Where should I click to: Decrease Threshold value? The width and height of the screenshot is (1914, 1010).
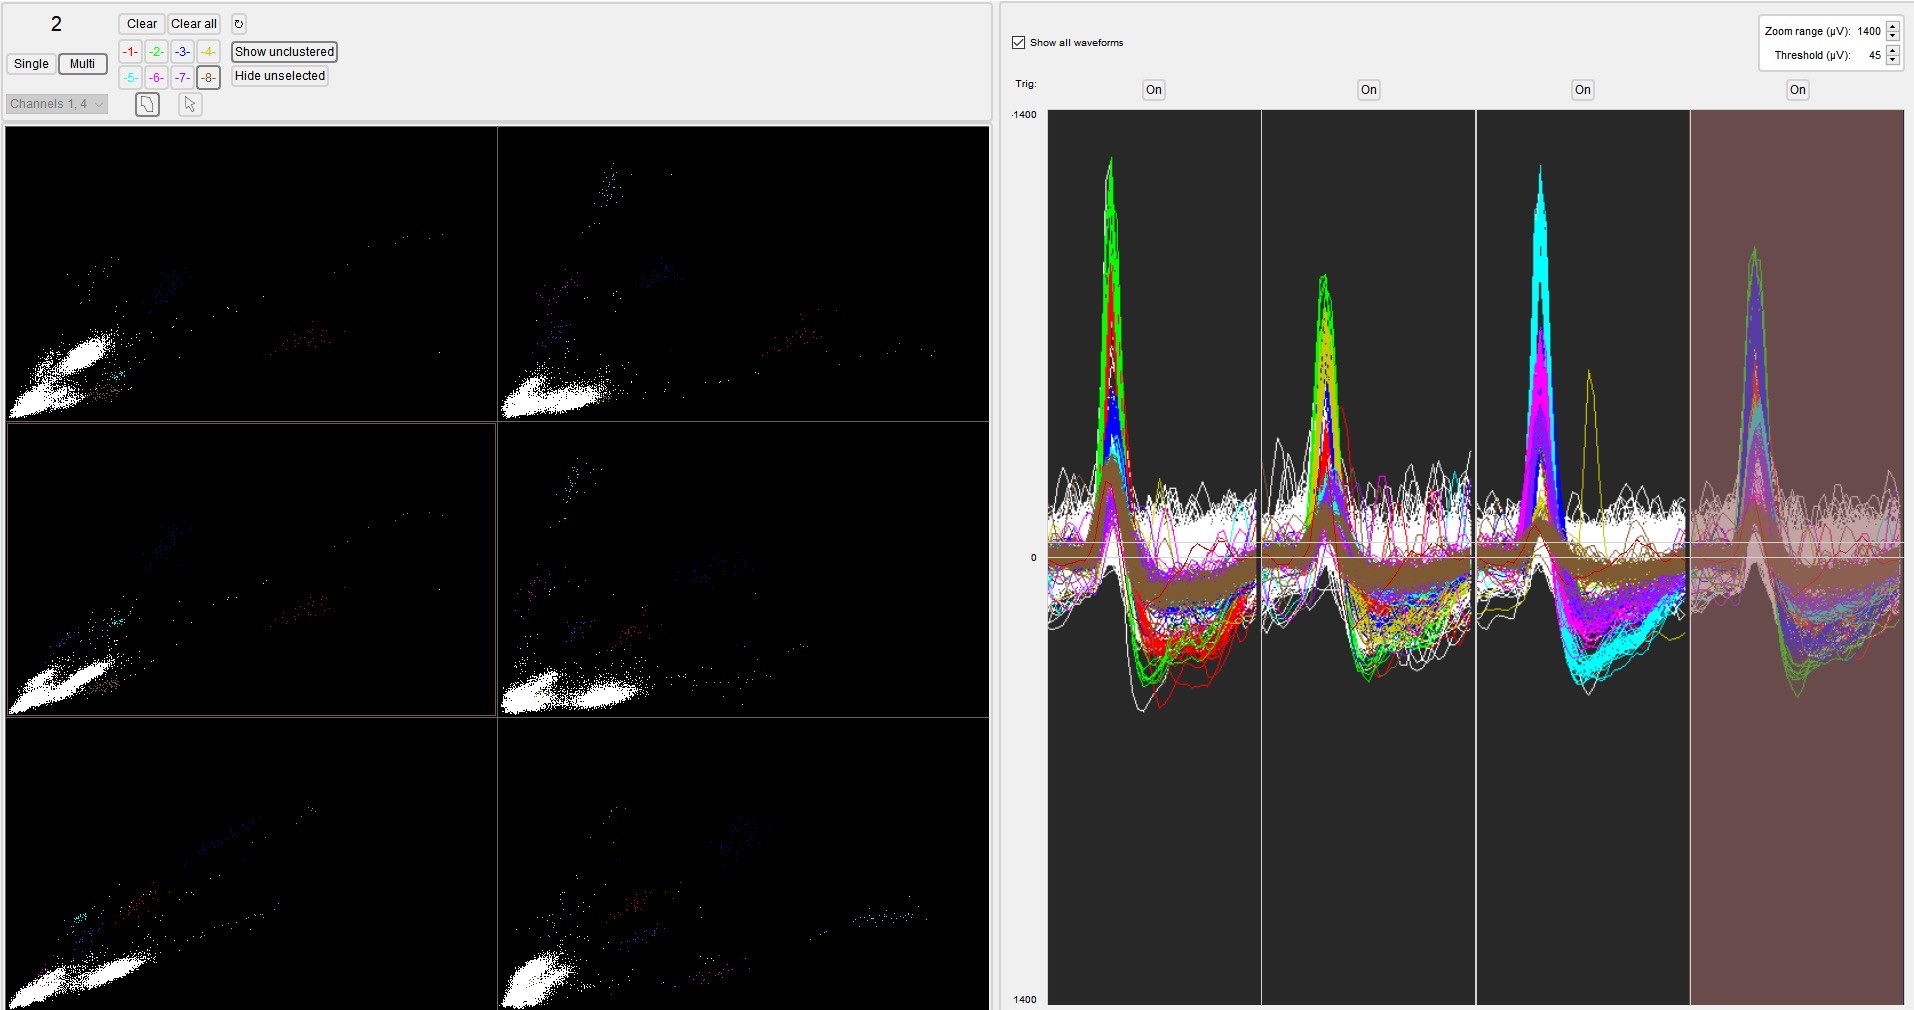pos(1893,60)
